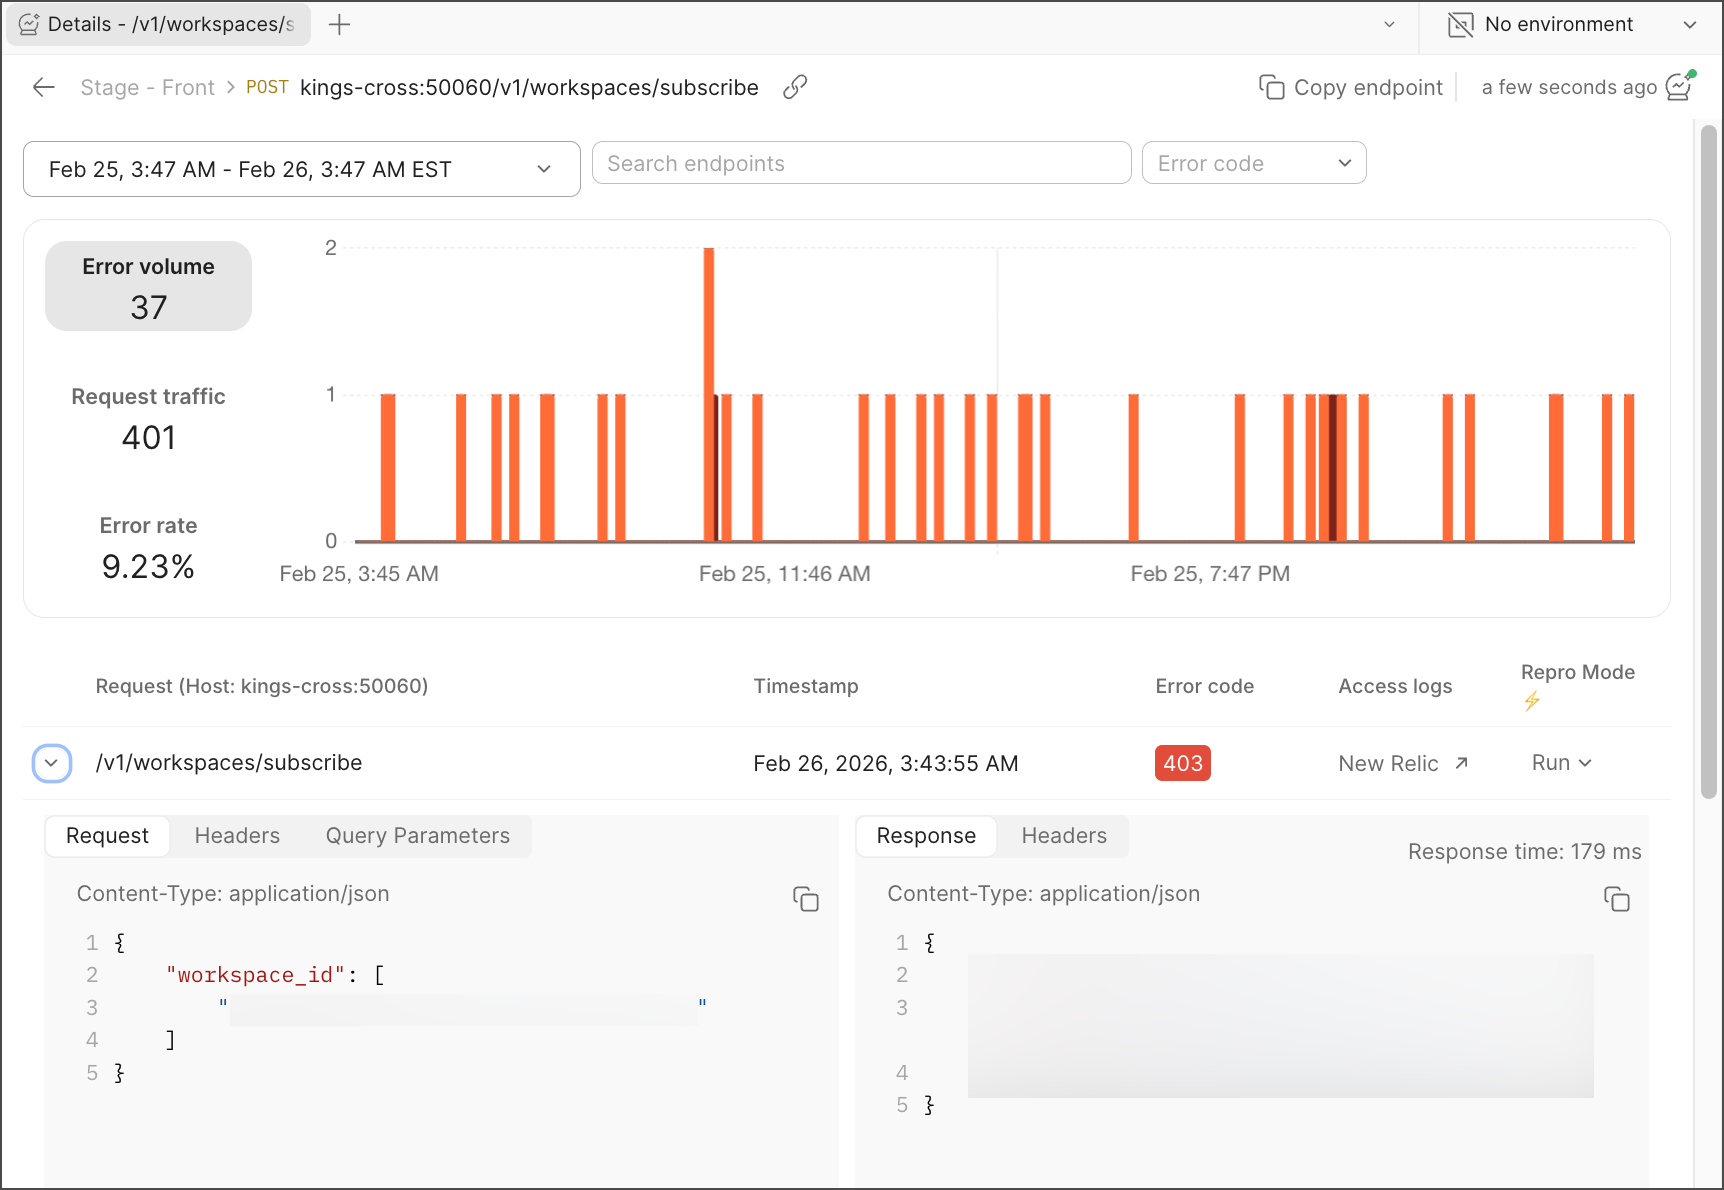Switch to the Query Parameters tab
1724x1190 pixels.
tap(417, 836)
